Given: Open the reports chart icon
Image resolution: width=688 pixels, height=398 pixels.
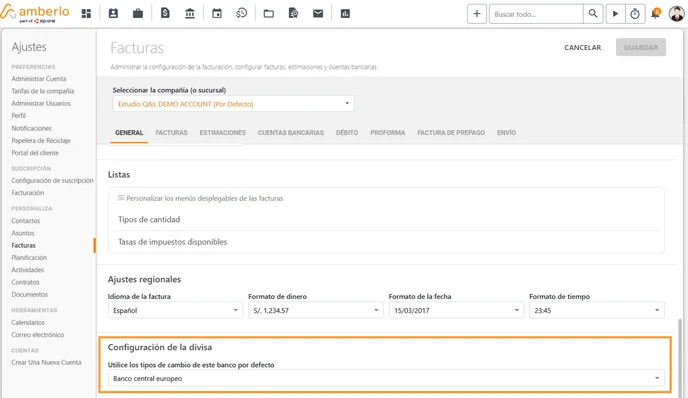Looking at the screenshot, I should tap(345, 14).
